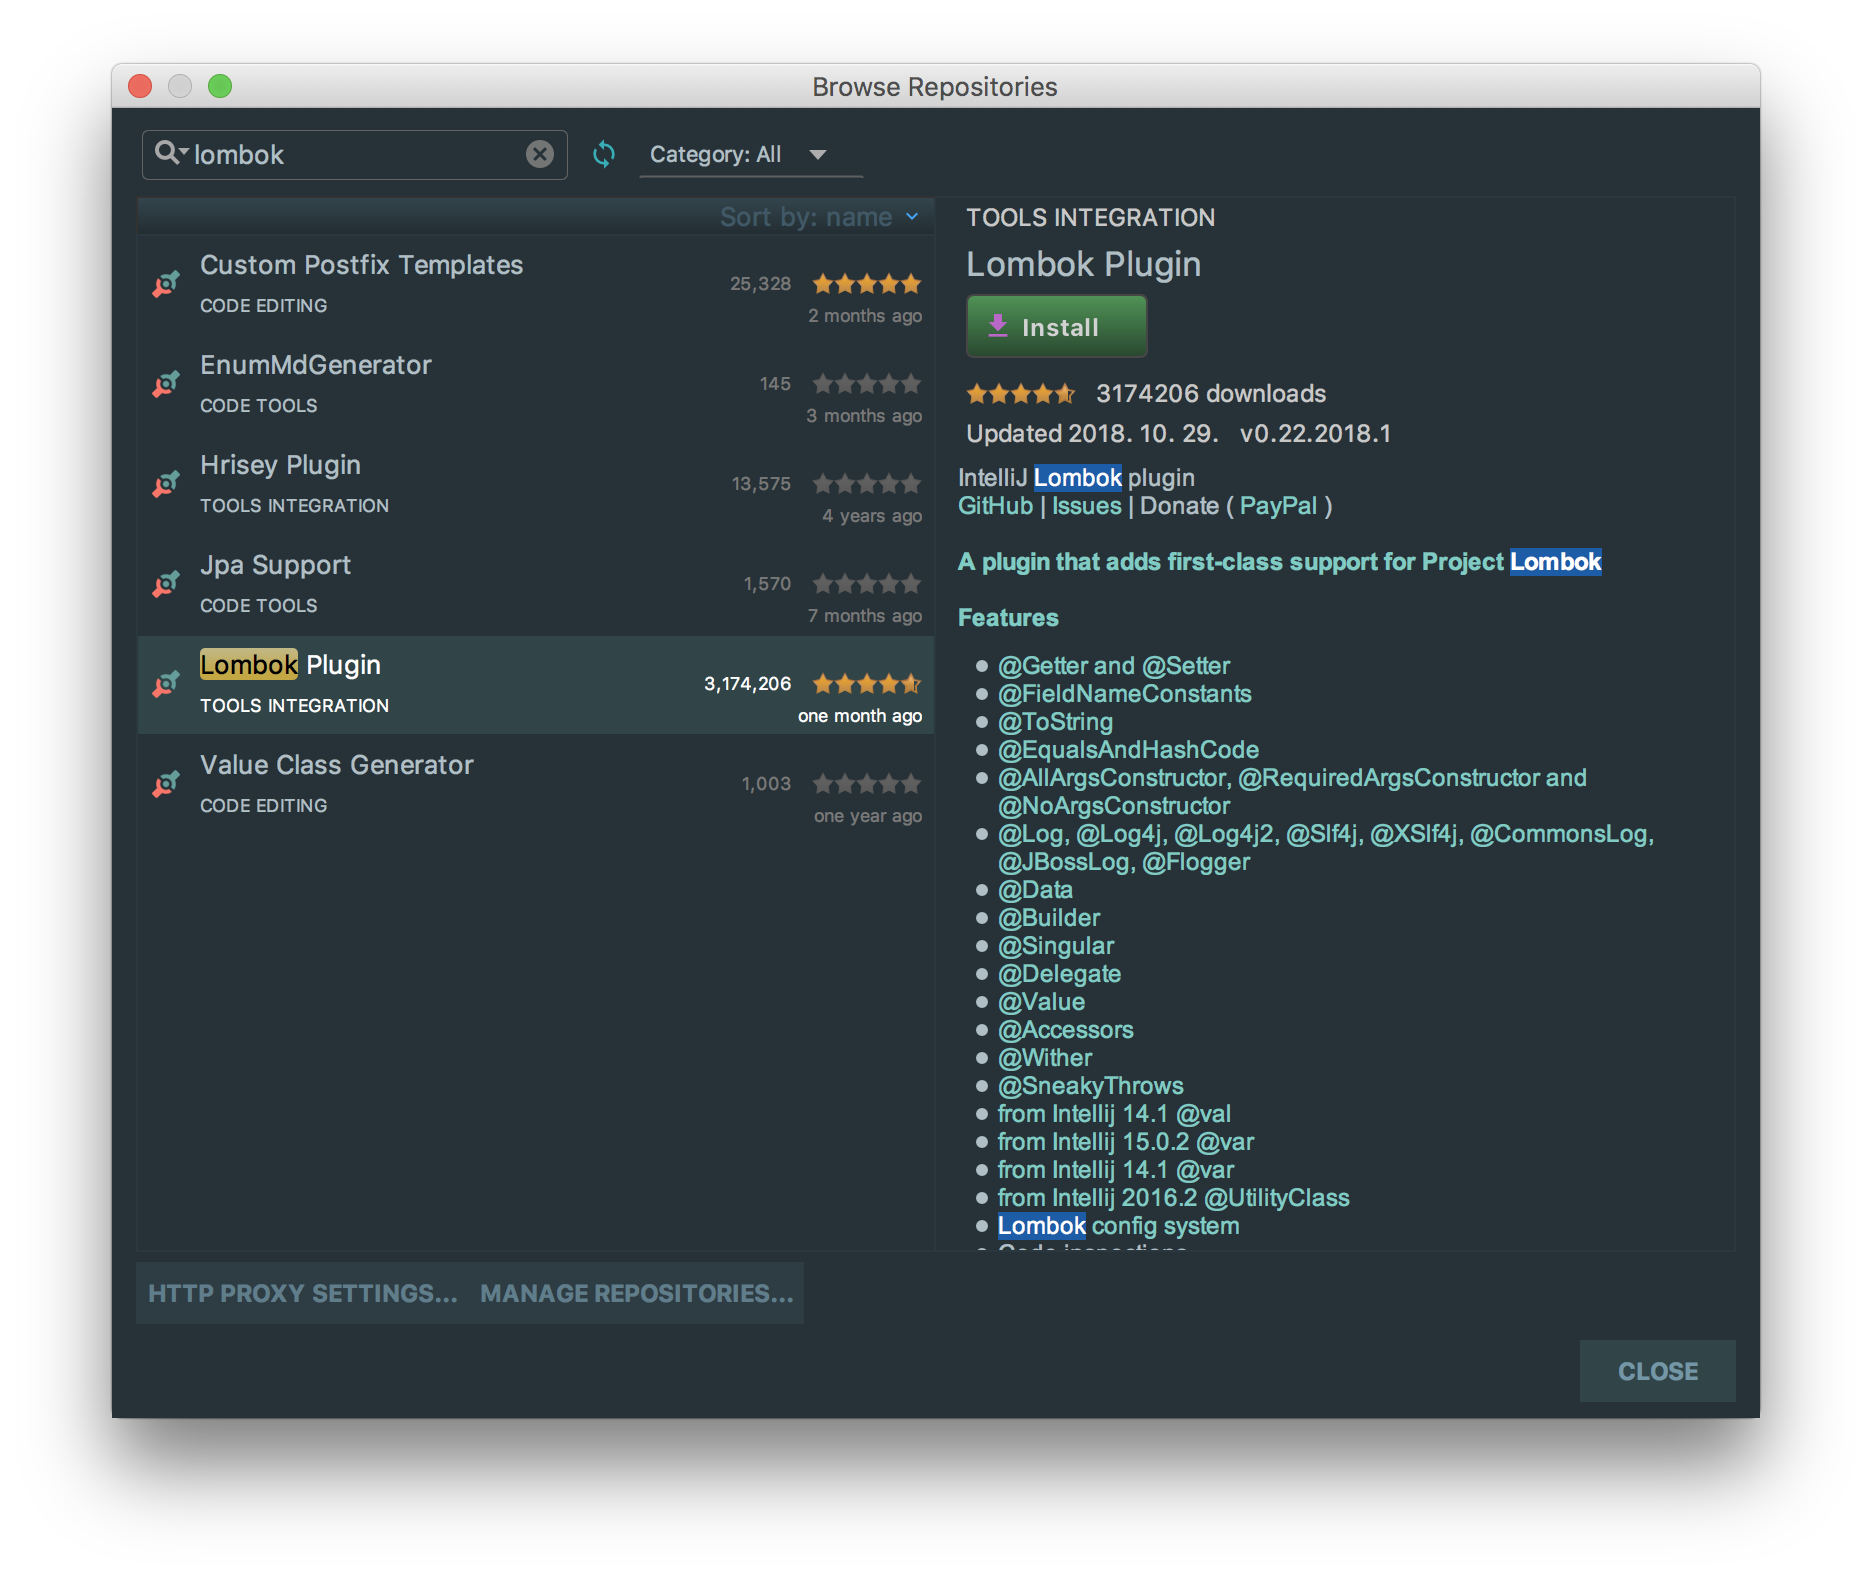Click plugin icon of Hrisey Plugin
Image resolution: width=1872 pixels, height=1578 pixels.
166,485
